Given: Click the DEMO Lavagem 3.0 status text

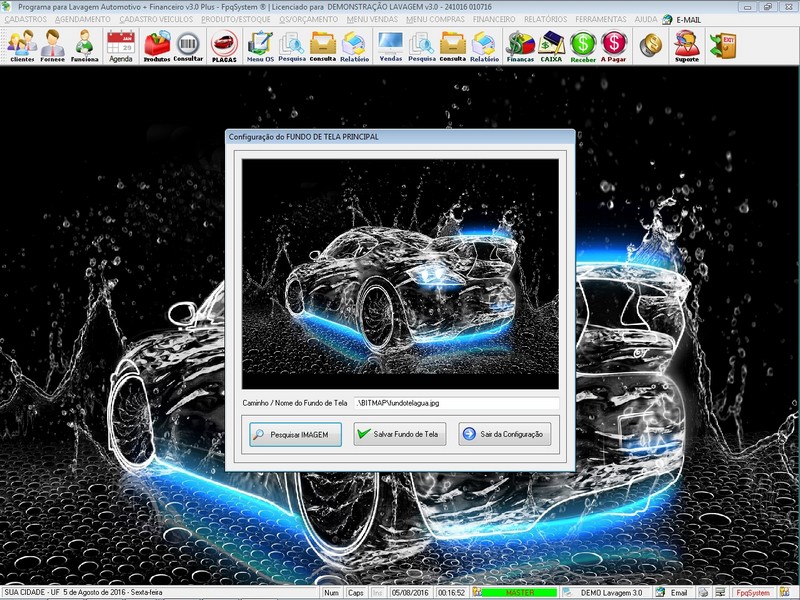Looking at the screenshot, I should pyautogui.click(x=611, y=593).
